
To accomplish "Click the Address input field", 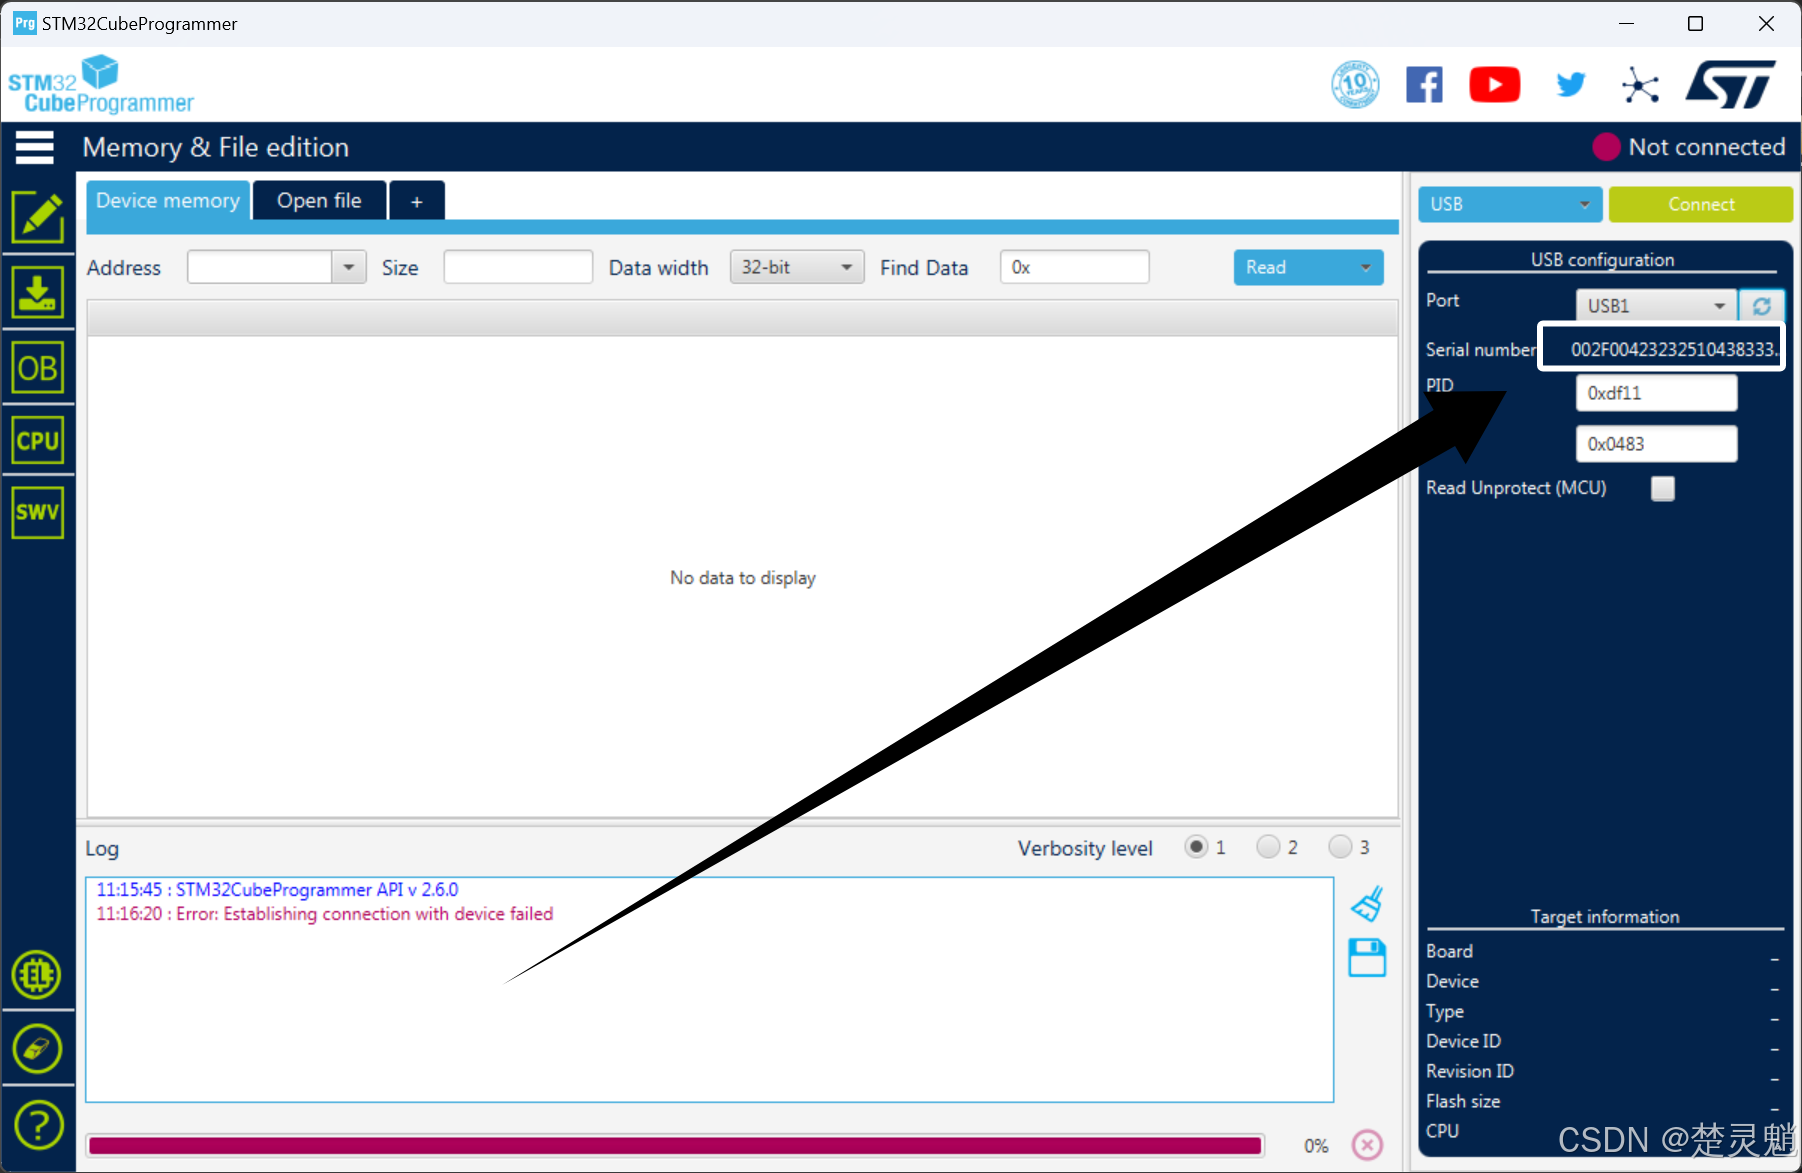I will pos(259,267).
